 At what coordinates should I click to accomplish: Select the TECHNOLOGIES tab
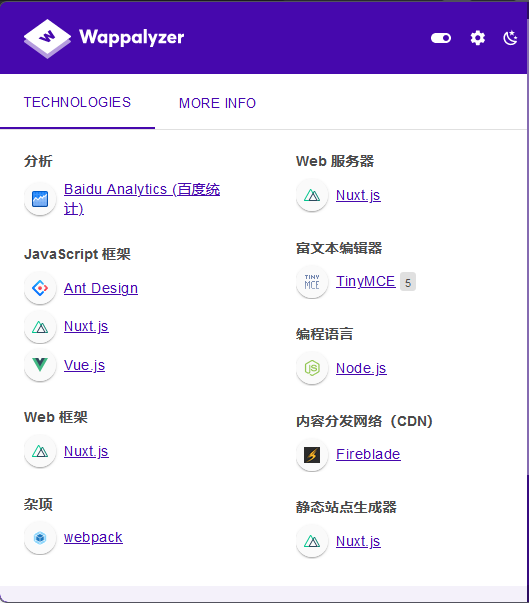pos(77,102)
